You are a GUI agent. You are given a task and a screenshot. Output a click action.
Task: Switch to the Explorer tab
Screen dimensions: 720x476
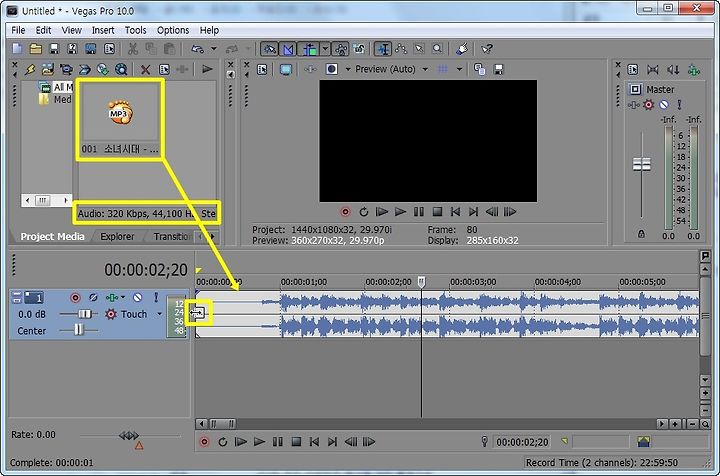pyautogui.click(x=118, y=236)
